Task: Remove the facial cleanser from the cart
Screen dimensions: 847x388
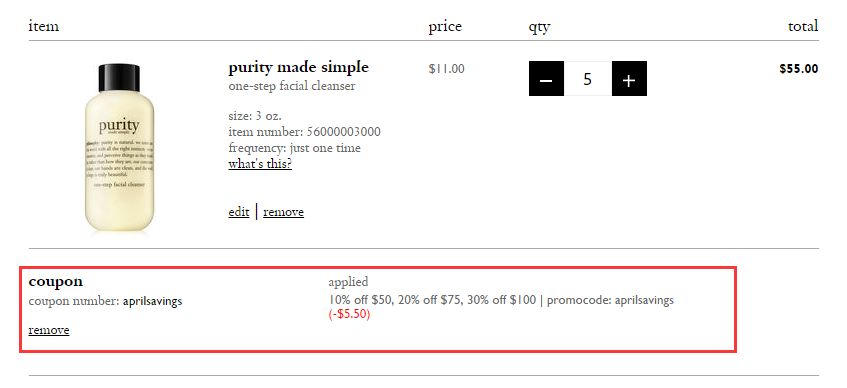Action: (x=284, y=212)
